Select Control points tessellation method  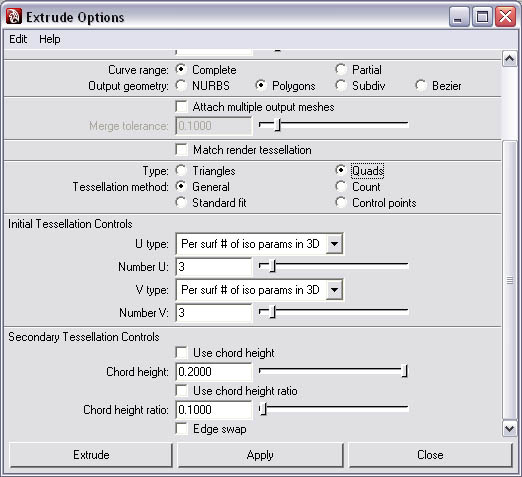341,203
